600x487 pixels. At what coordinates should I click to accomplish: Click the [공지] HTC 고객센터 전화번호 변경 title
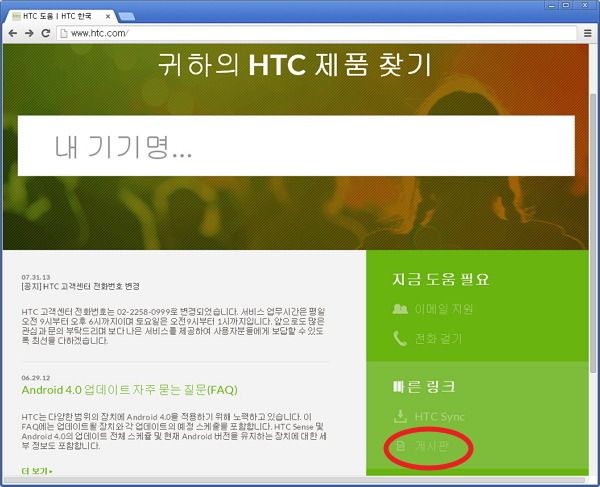click(x=80, y=286)
